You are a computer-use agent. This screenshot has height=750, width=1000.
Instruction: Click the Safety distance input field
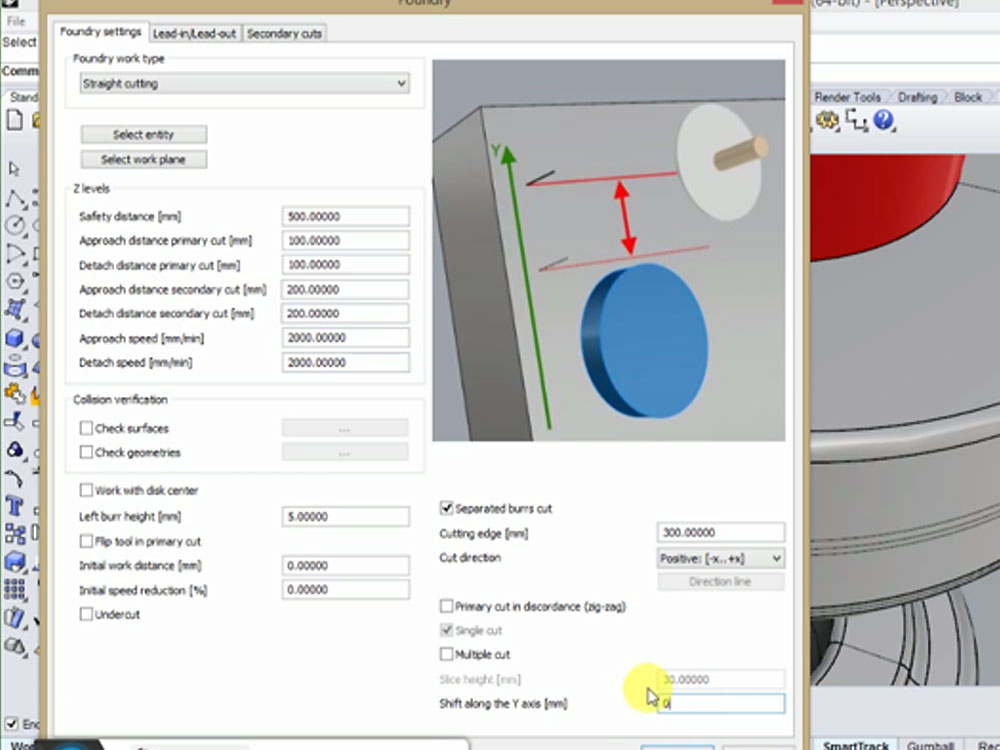(x=346, y=216)
